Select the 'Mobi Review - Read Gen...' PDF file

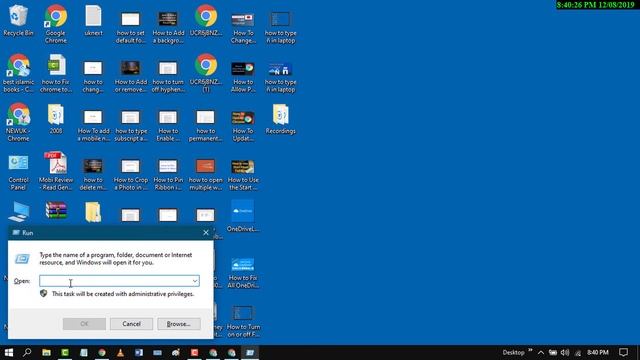click(56, 171)
